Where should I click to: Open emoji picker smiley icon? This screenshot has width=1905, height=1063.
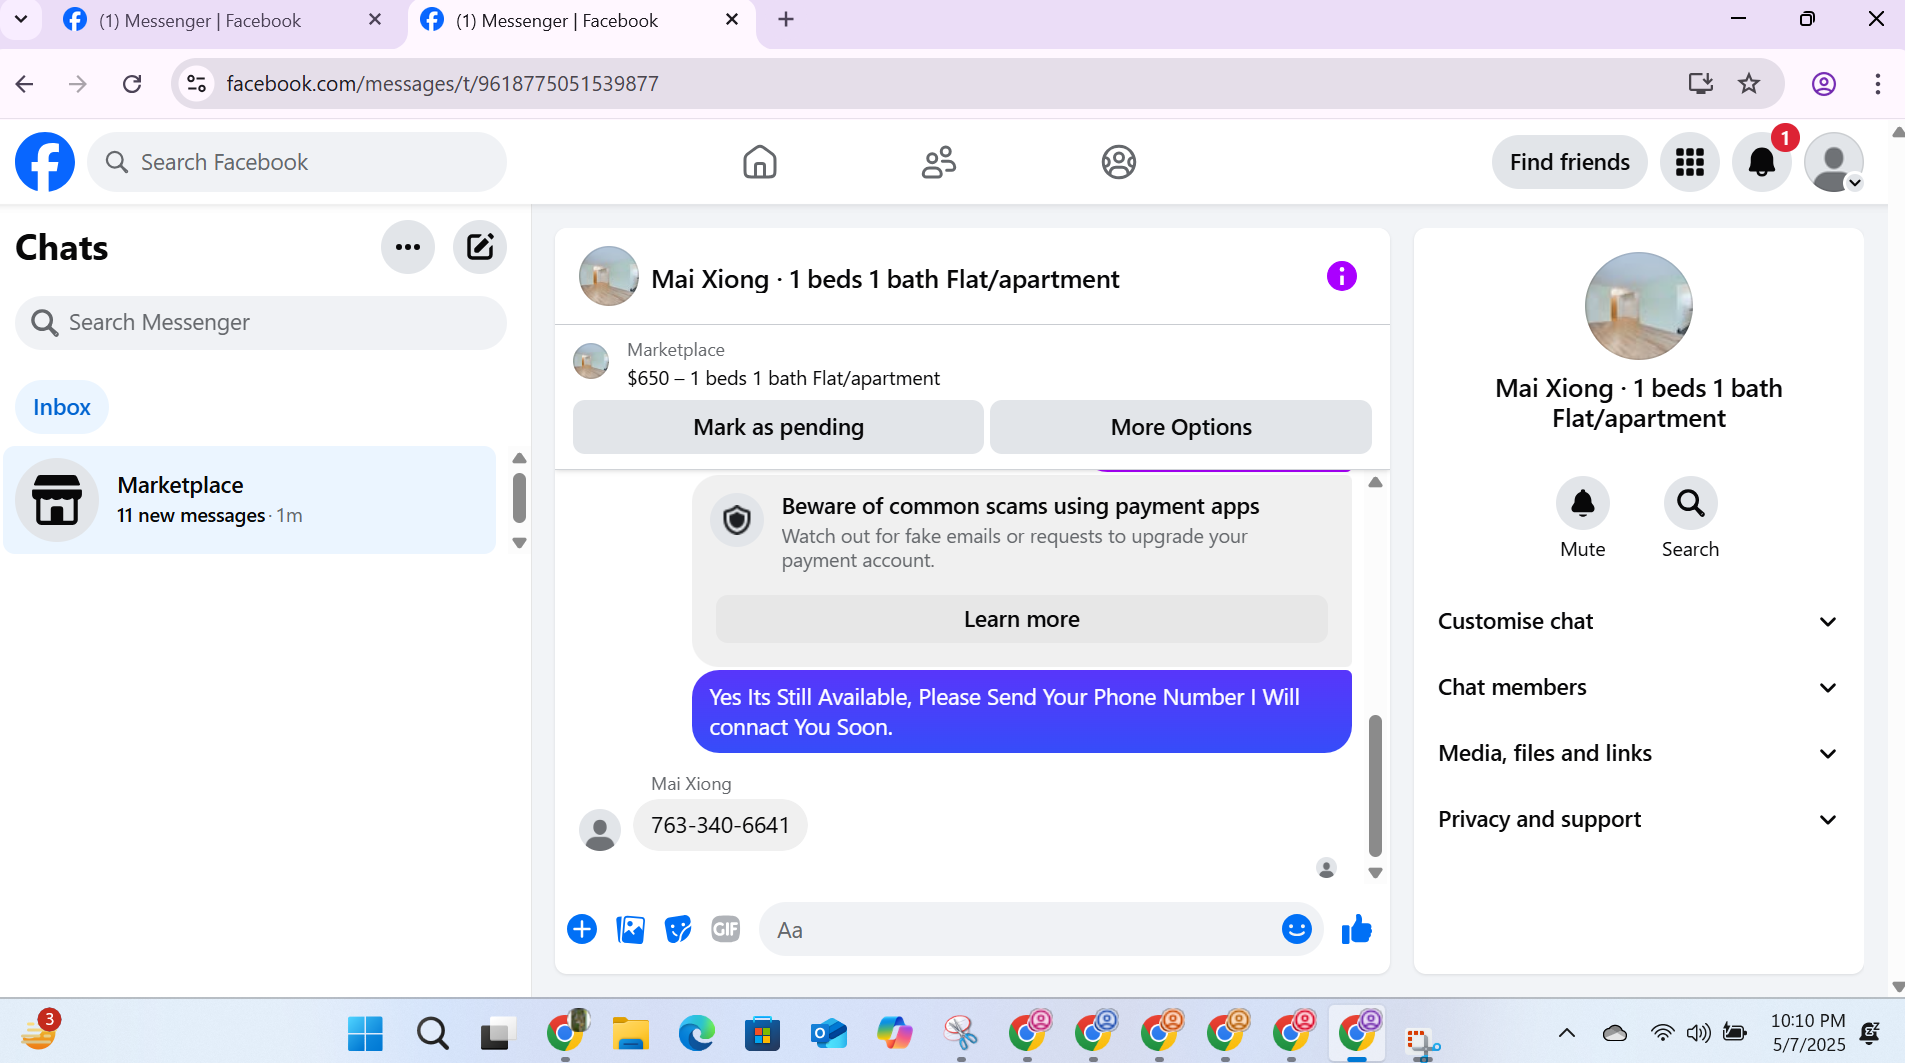pos(1296,929)
